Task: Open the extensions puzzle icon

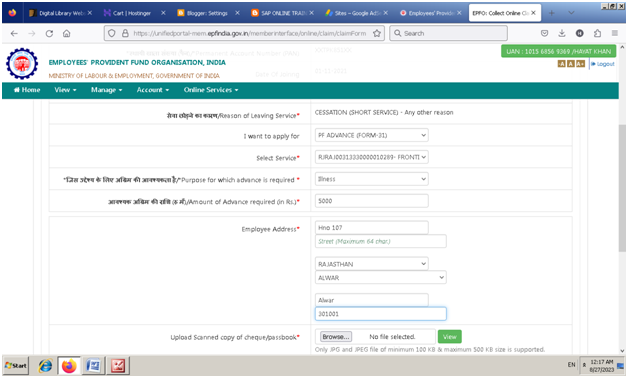Action: point(597,33)
